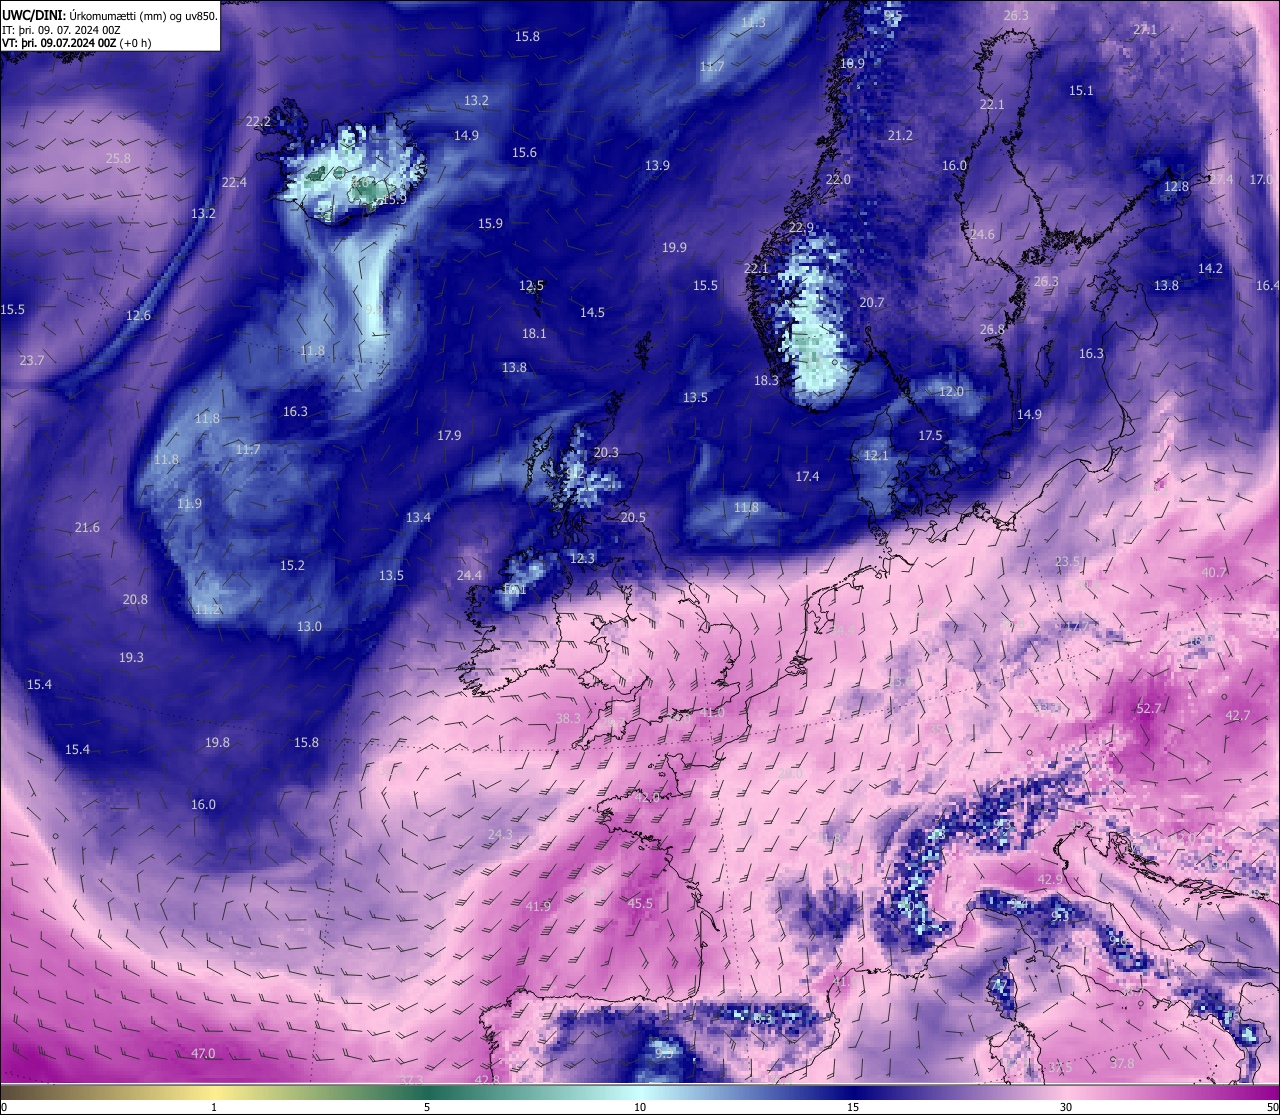This screenshot has height=1115, width=1280.
Task: Click the 5 tick on color scale
Action: (x=427, y=1107)
